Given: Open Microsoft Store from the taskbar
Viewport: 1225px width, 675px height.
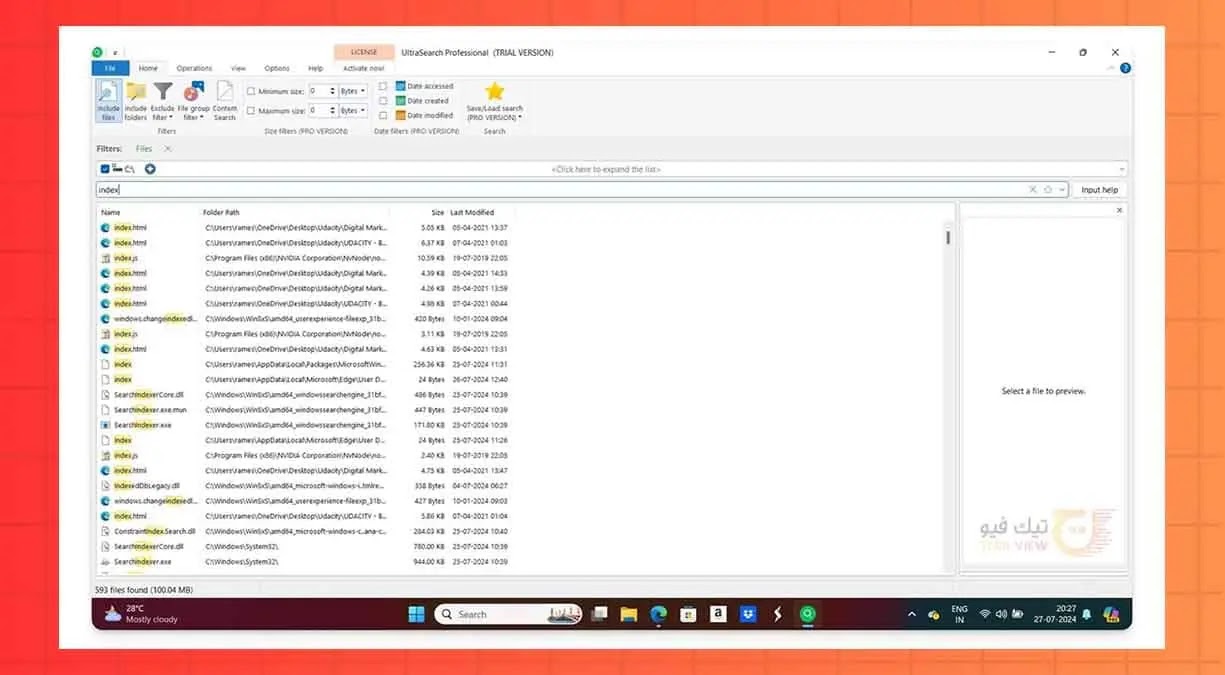Looking at the screenshot, I should click(x=688, y=614).
